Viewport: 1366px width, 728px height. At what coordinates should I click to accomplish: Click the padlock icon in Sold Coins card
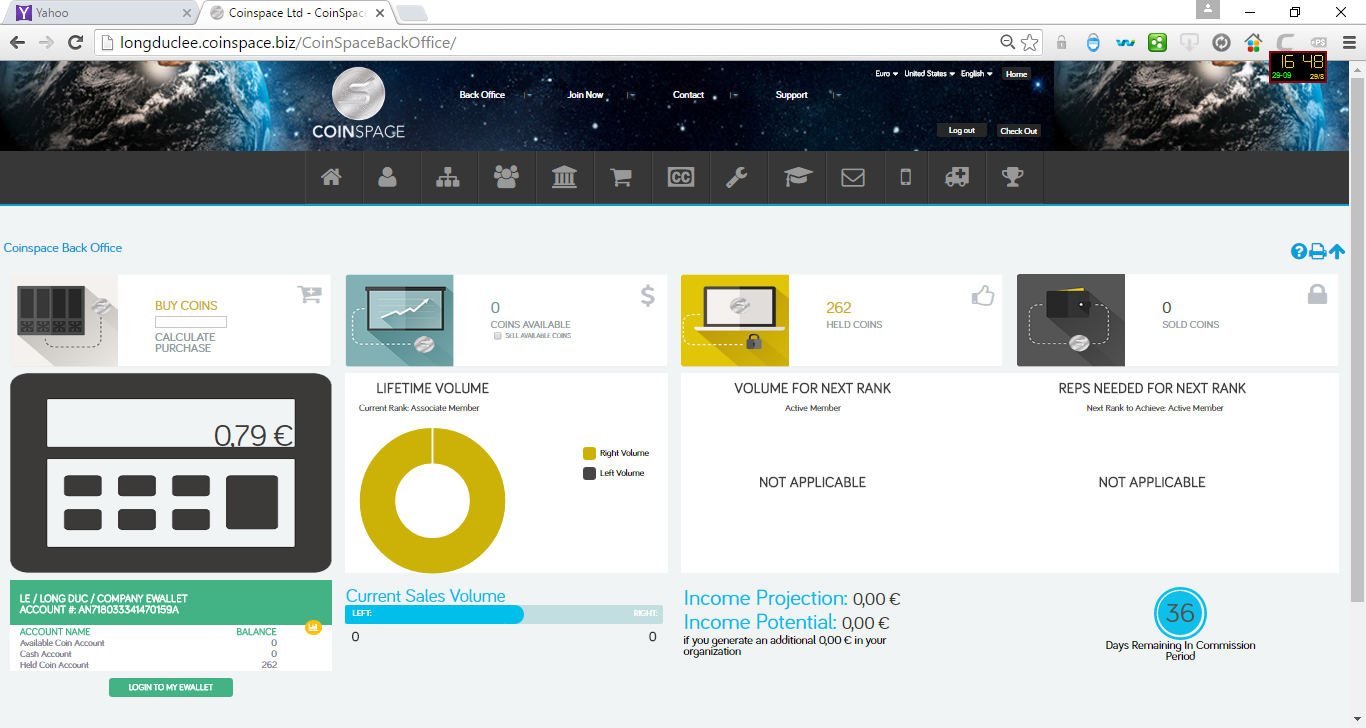pos(1318,294)
